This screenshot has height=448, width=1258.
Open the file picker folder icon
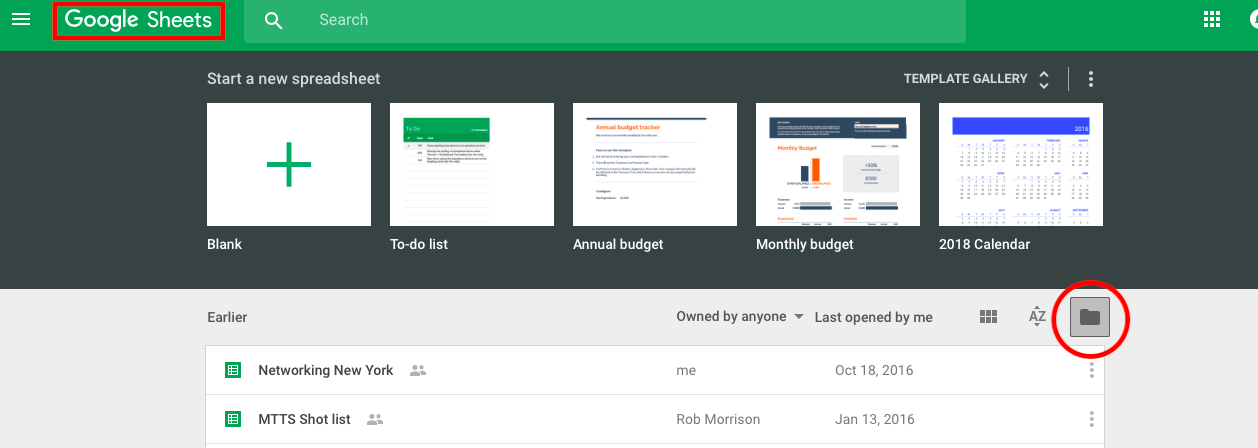1089,318
